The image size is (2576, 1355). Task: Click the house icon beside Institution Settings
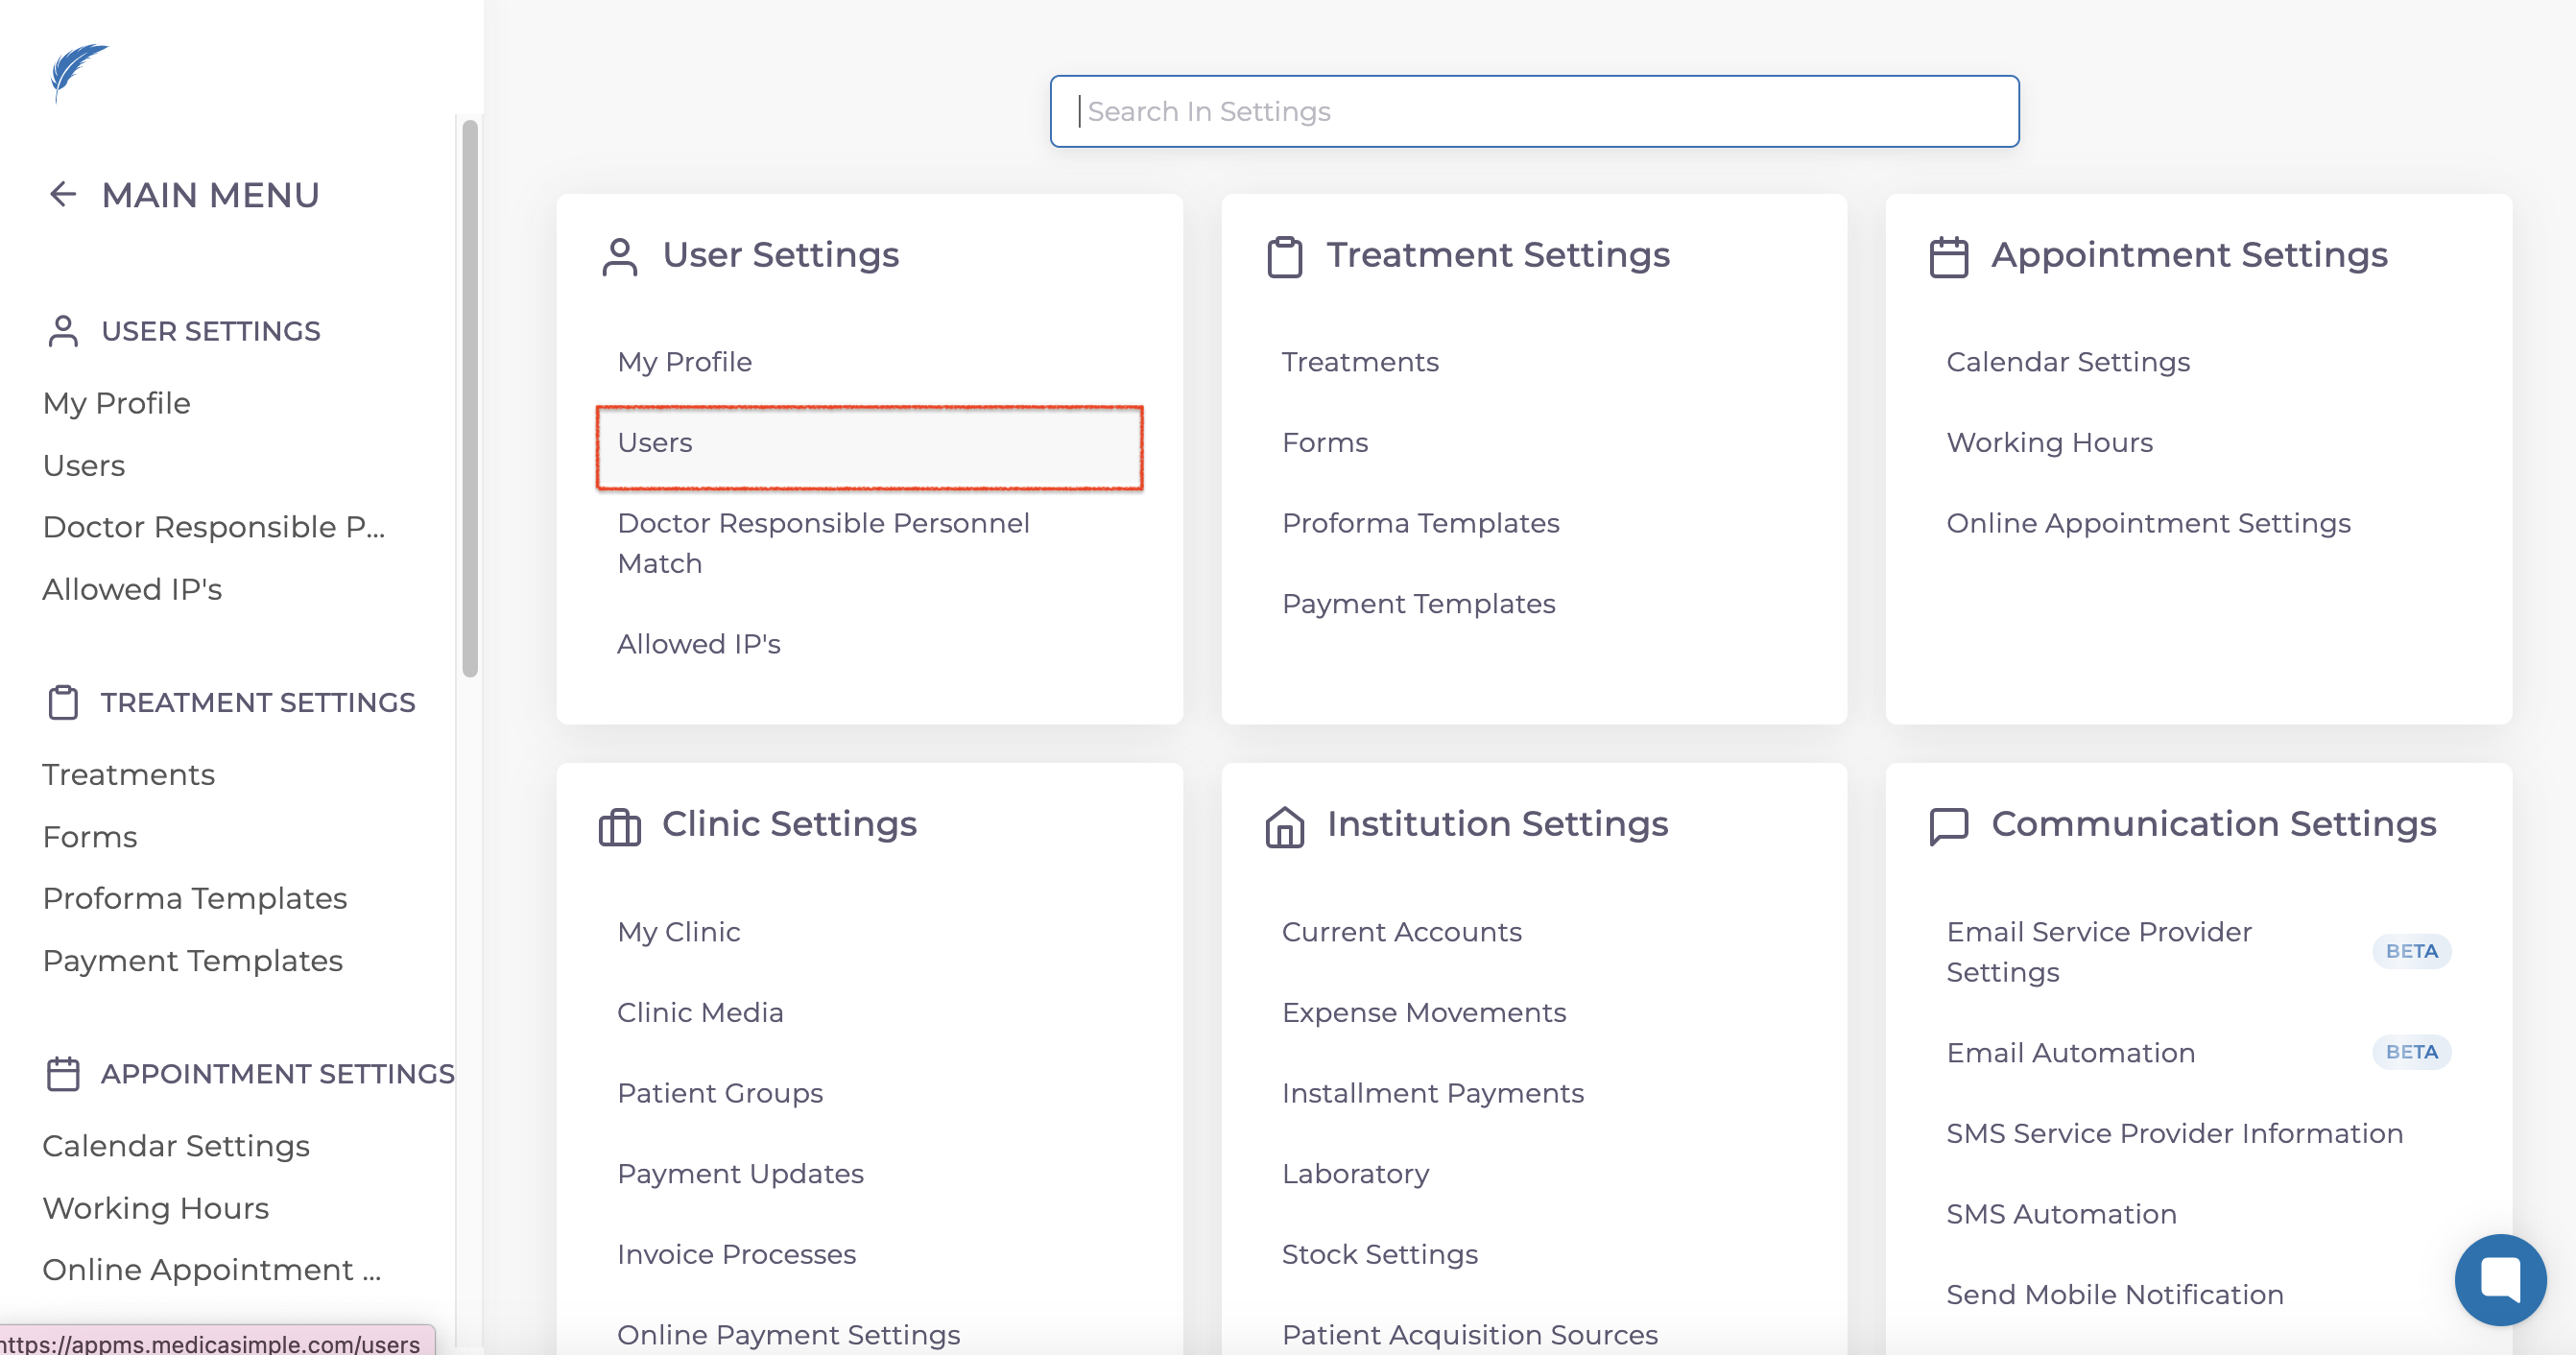(x=1284, y=826)
